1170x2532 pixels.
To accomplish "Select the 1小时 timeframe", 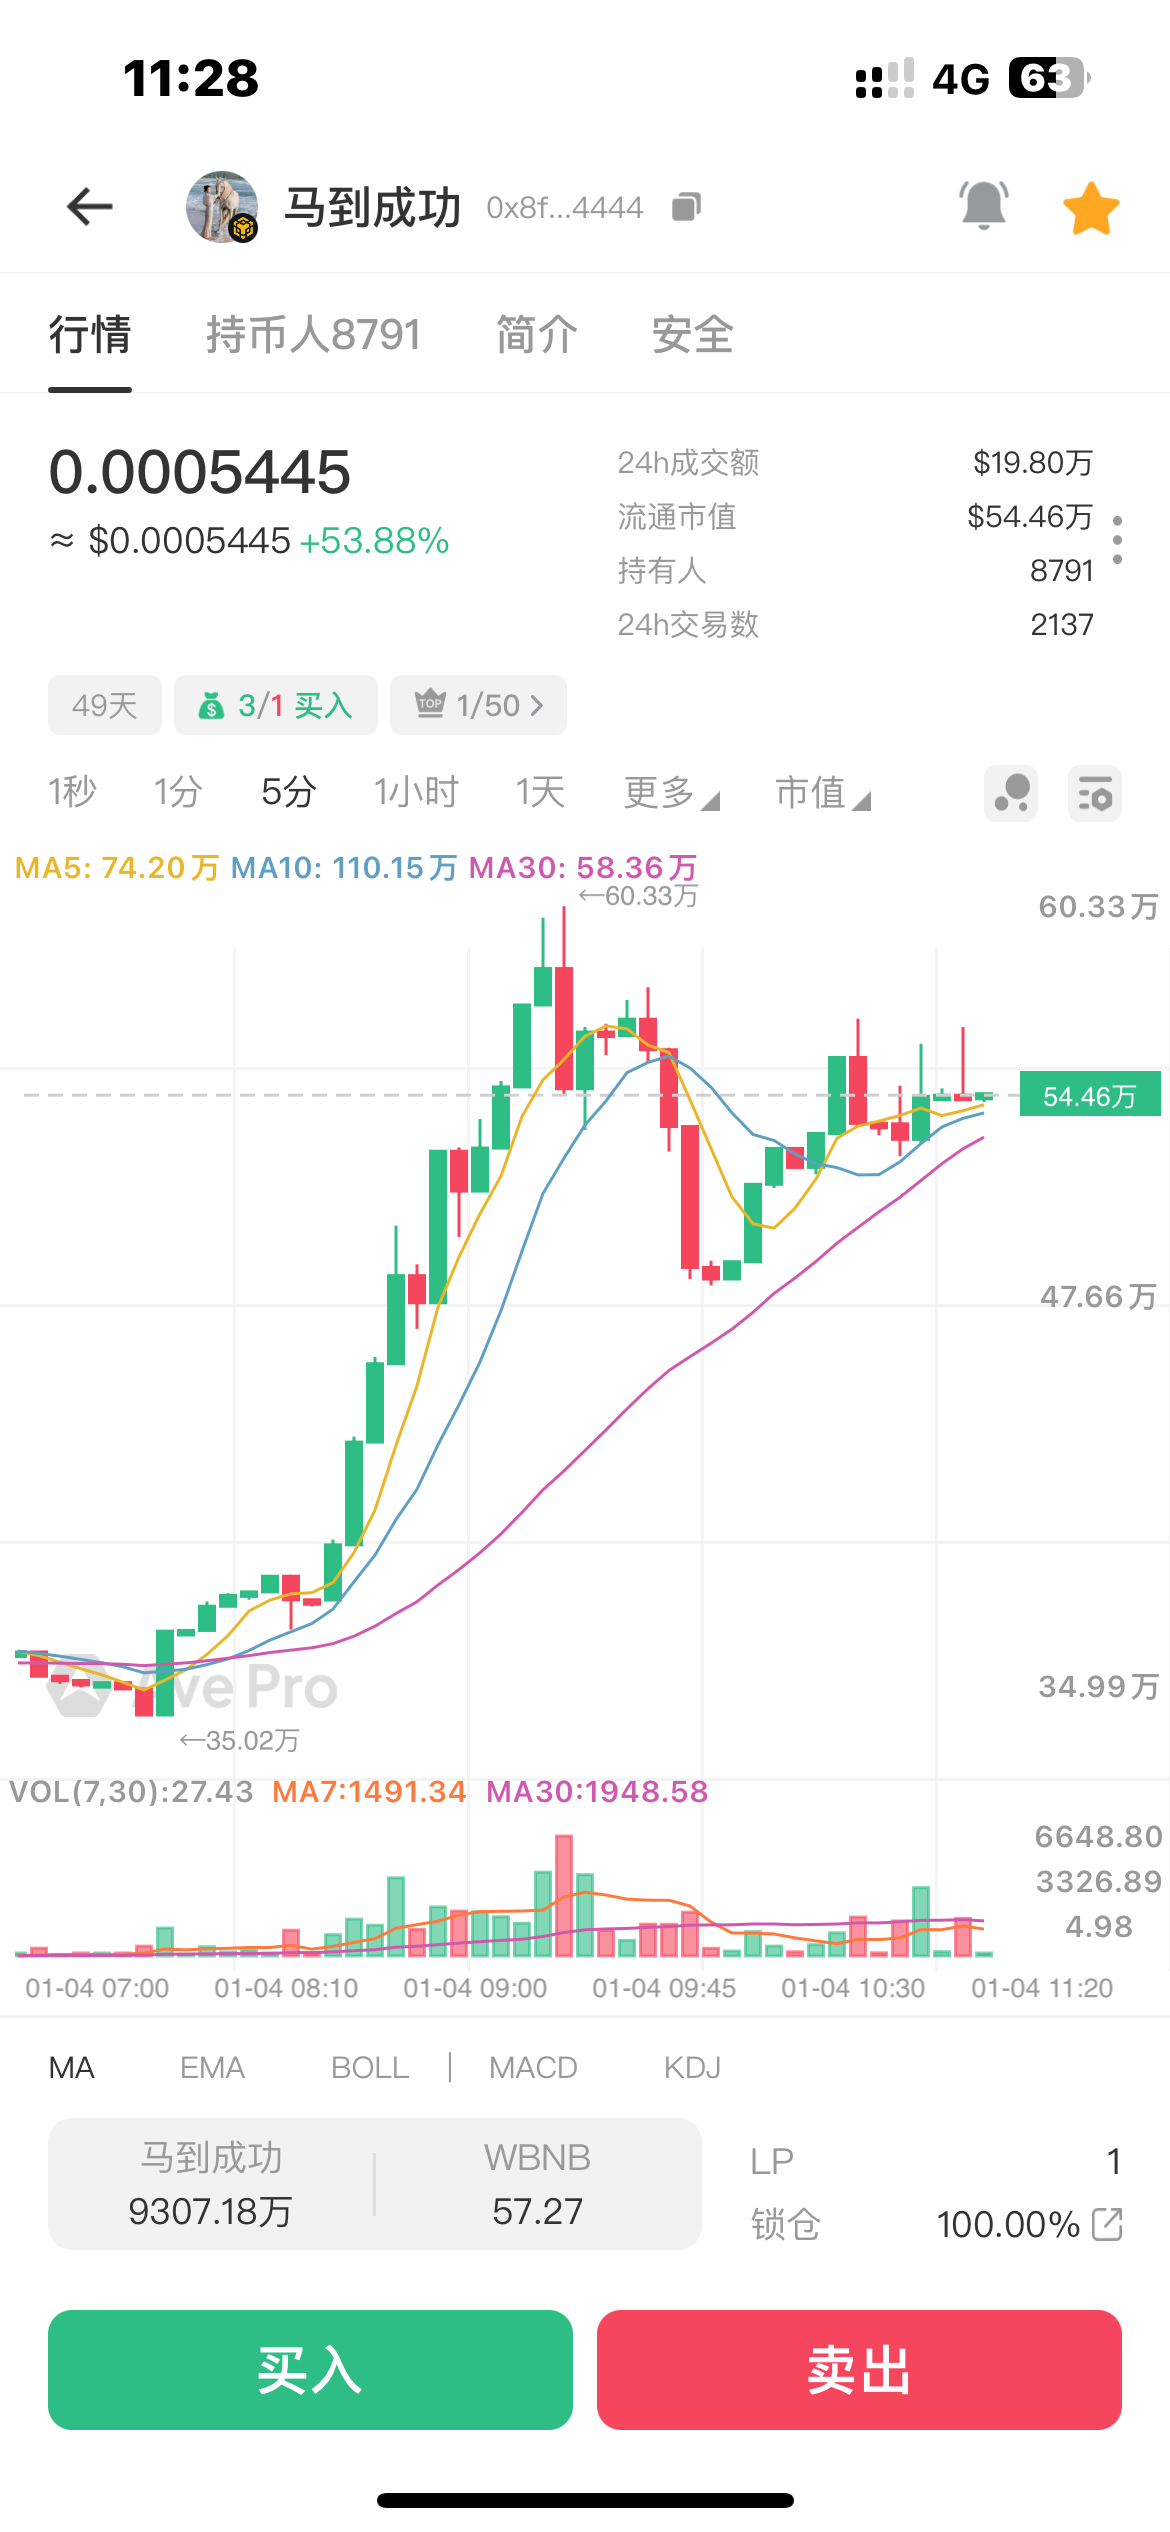I will [x=416, y=793].
